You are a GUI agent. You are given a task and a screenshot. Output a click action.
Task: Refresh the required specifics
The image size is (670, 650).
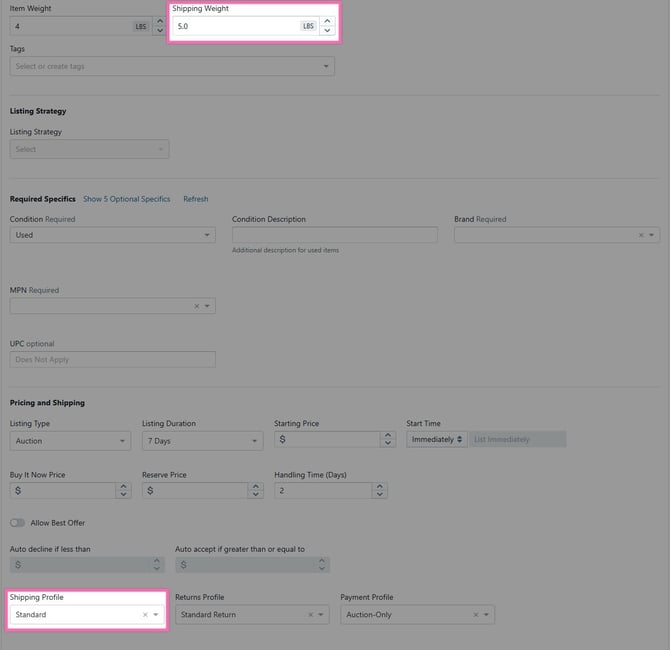point(195,199)
